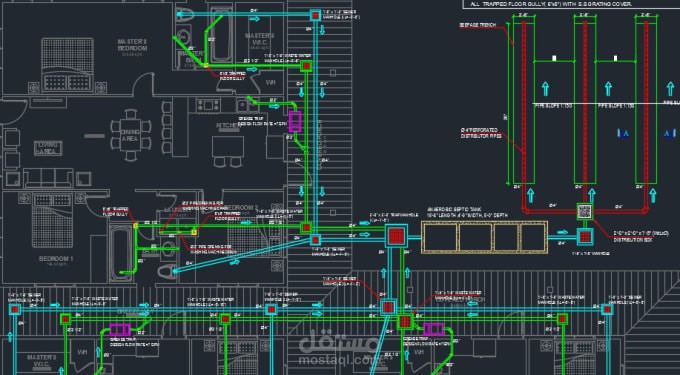Select the purple grease trap beside kitchen
The height and width of the screenshot is (375, 680).
(295, 121)
